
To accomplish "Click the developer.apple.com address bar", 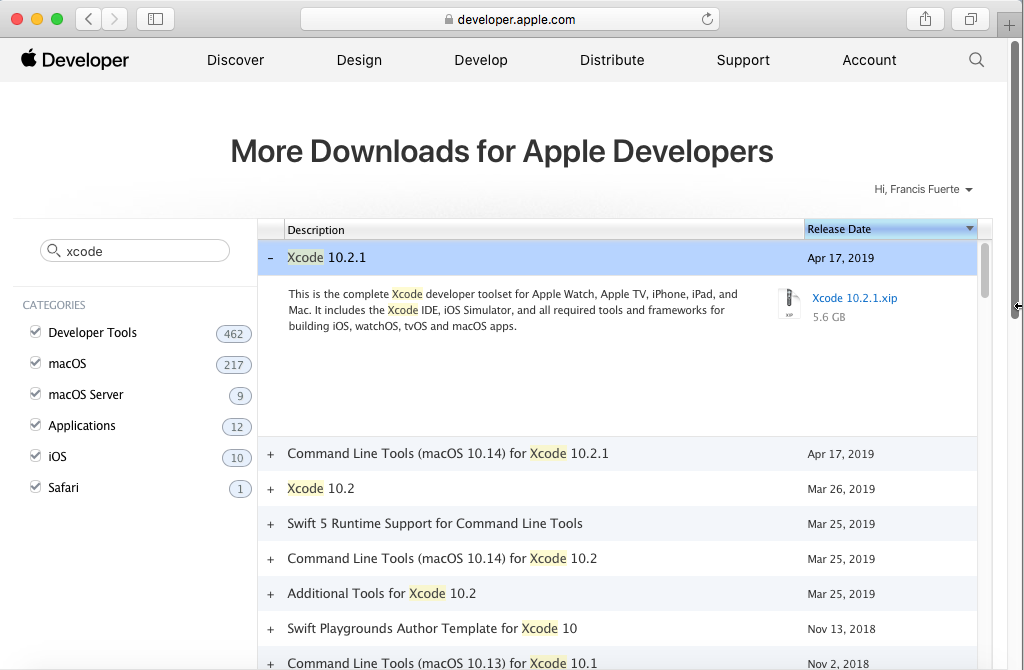I will tap(509, 19).
